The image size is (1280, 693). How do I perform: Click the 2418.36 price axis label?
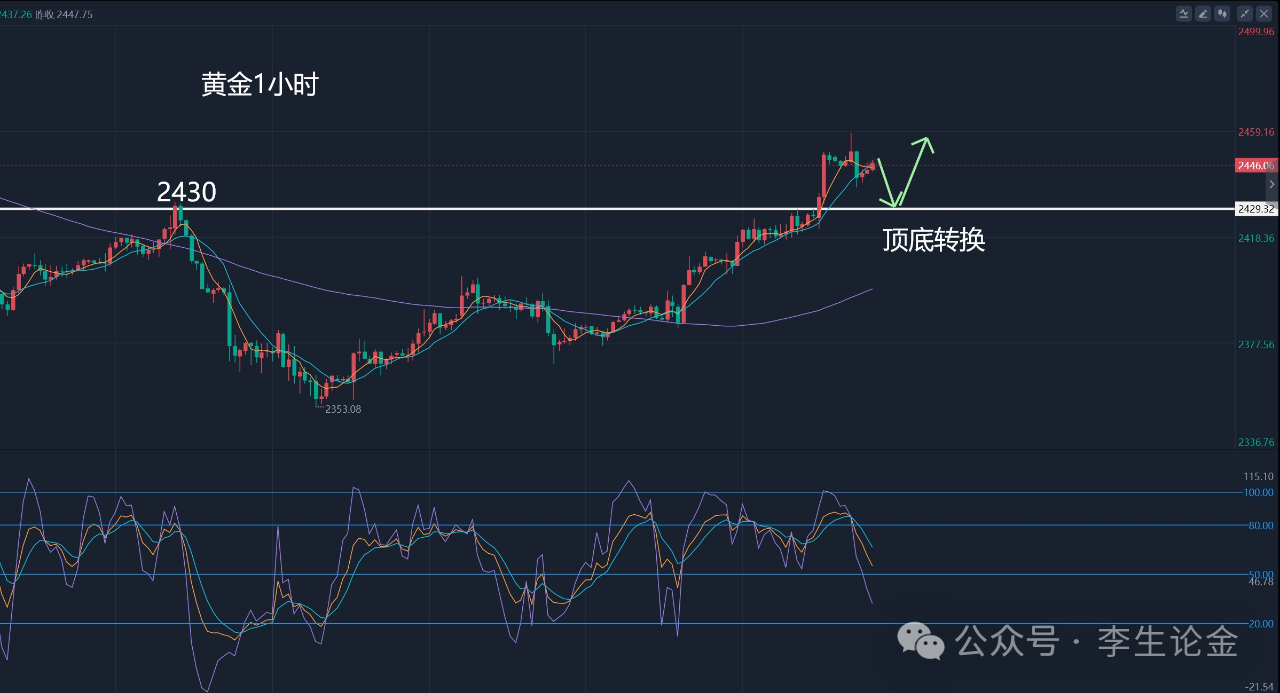tap(1255, 239)
